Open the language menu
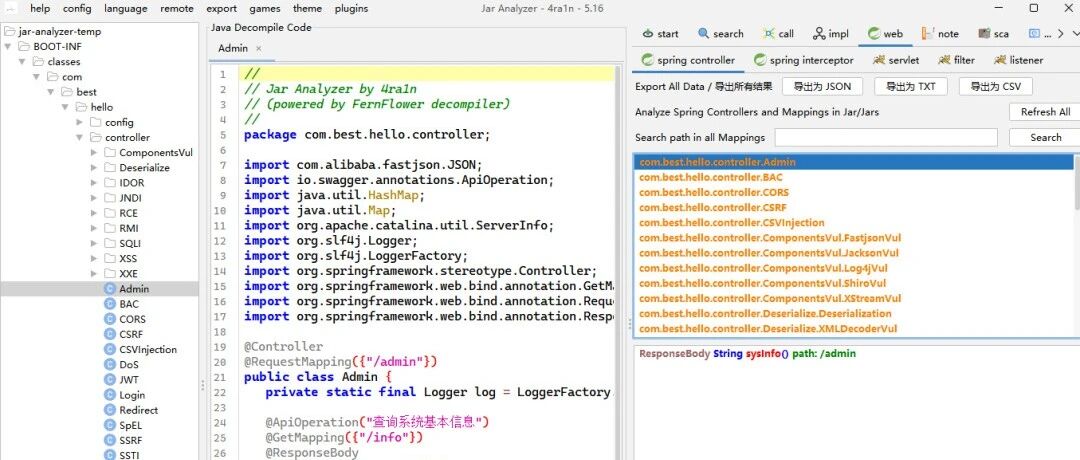Viewport: 1080px width, 460px height. click(125, 8)
